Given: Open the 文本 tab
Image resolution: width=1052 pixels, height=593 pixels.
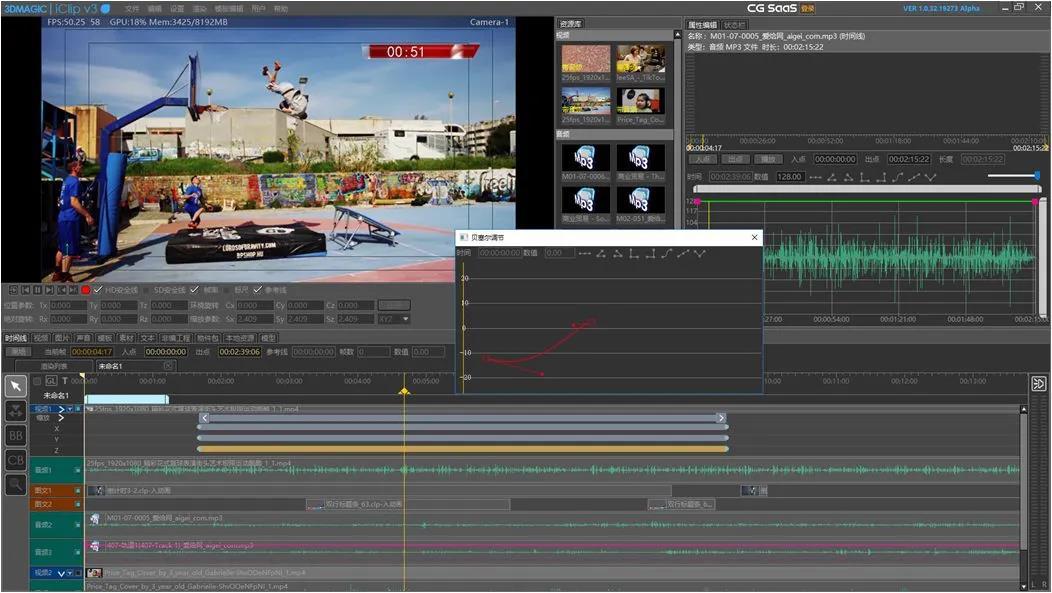Looking at the screenshot, I should (148, 338).
